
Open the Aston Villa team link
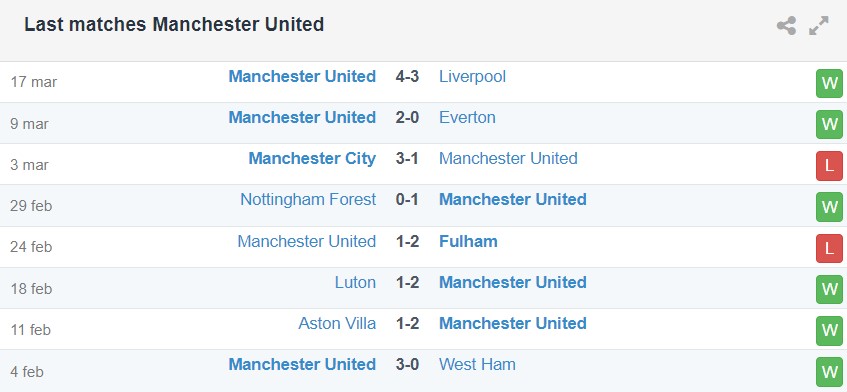pos(337,323)
